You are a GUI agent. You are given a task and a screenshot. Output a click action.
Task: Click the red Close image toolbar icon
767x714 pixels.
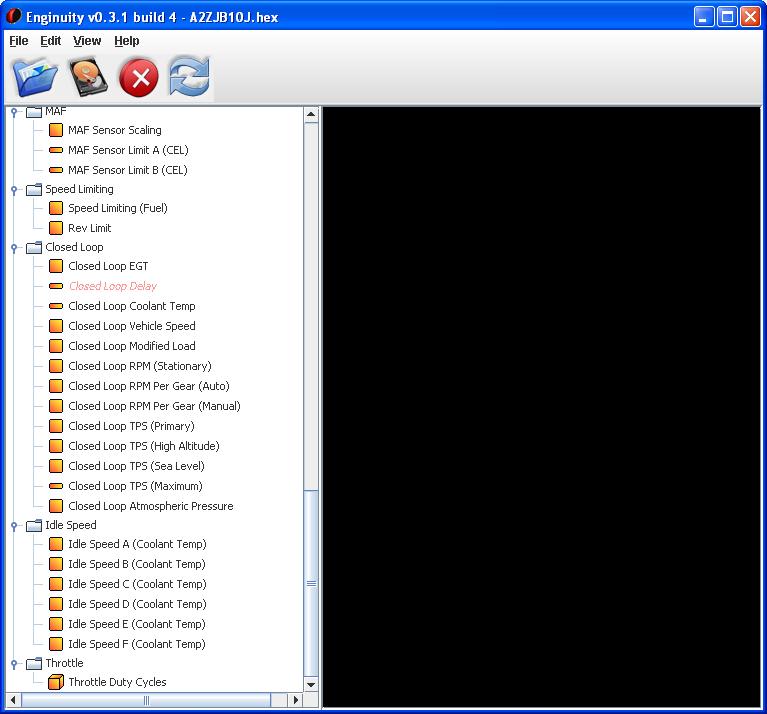tap(139, 78)
